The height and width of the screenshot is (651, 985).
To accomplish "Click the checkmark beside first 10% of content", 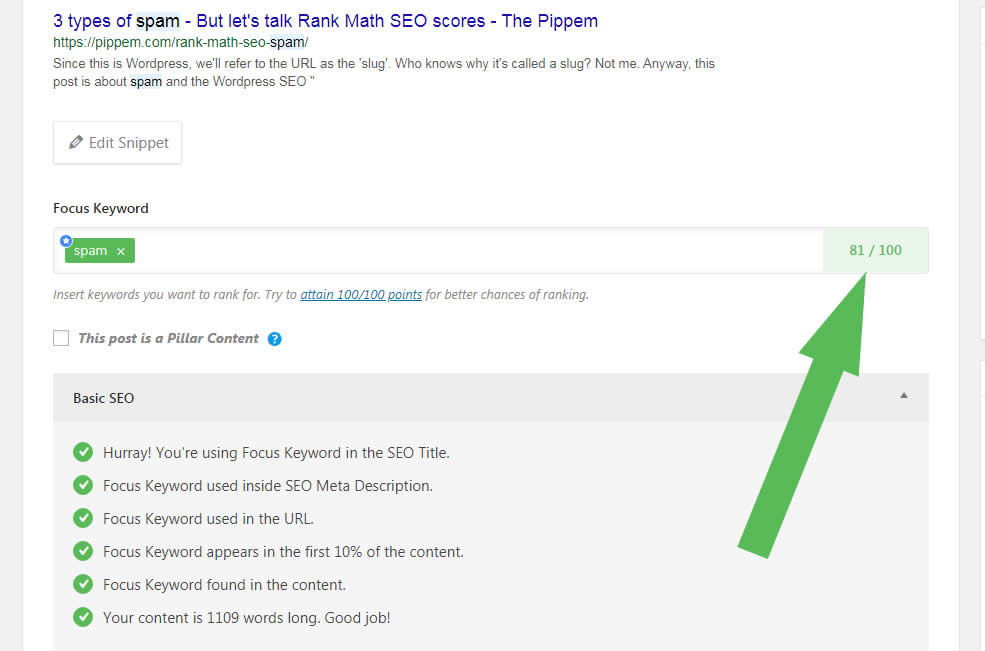I will point(83,551).
